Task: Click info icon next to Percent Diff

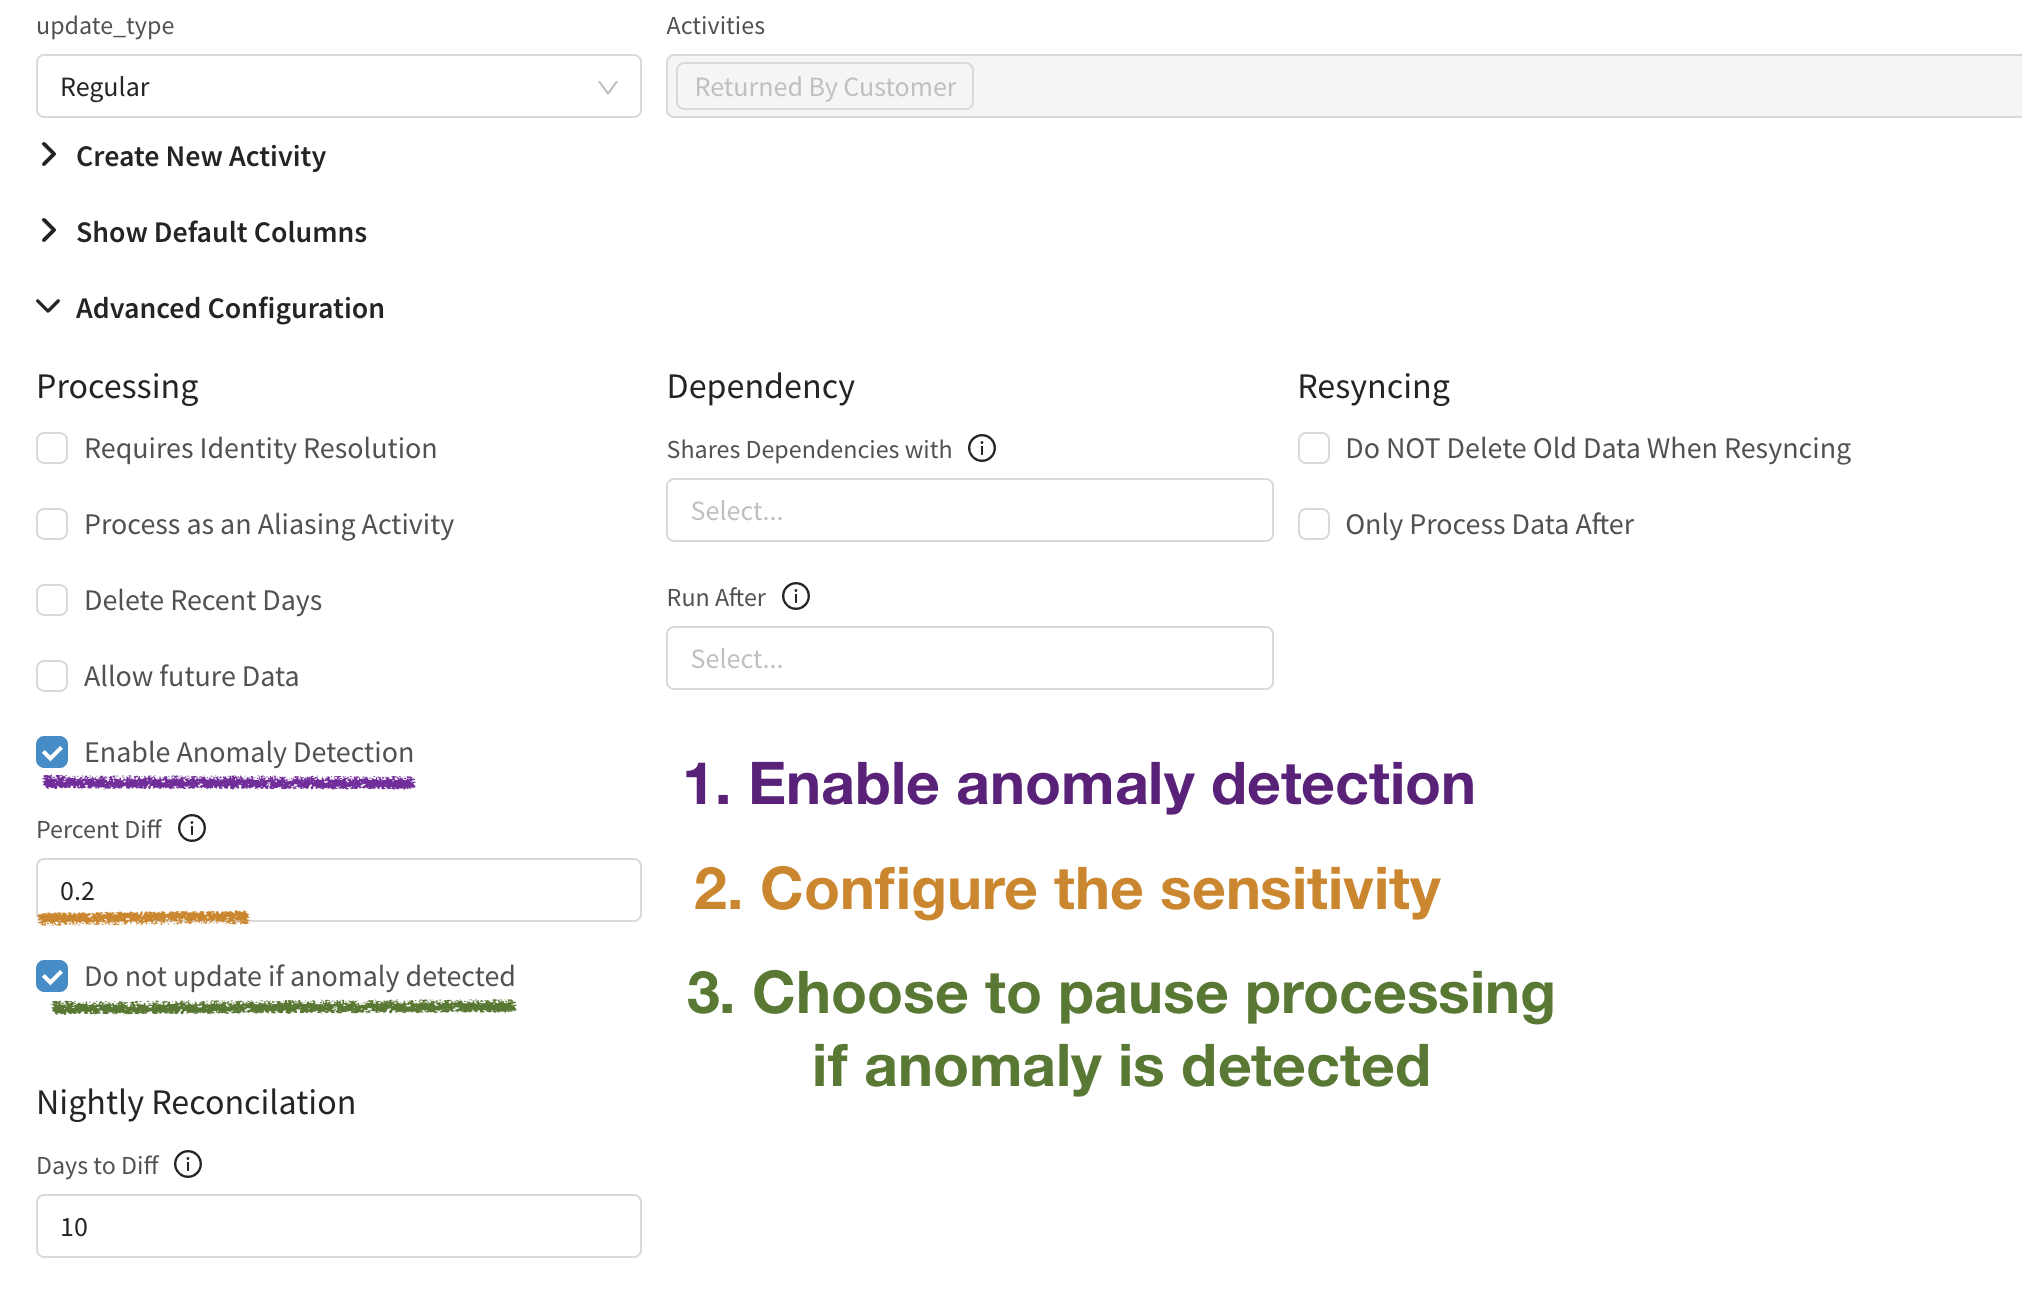Action: (x=192, y=828)
